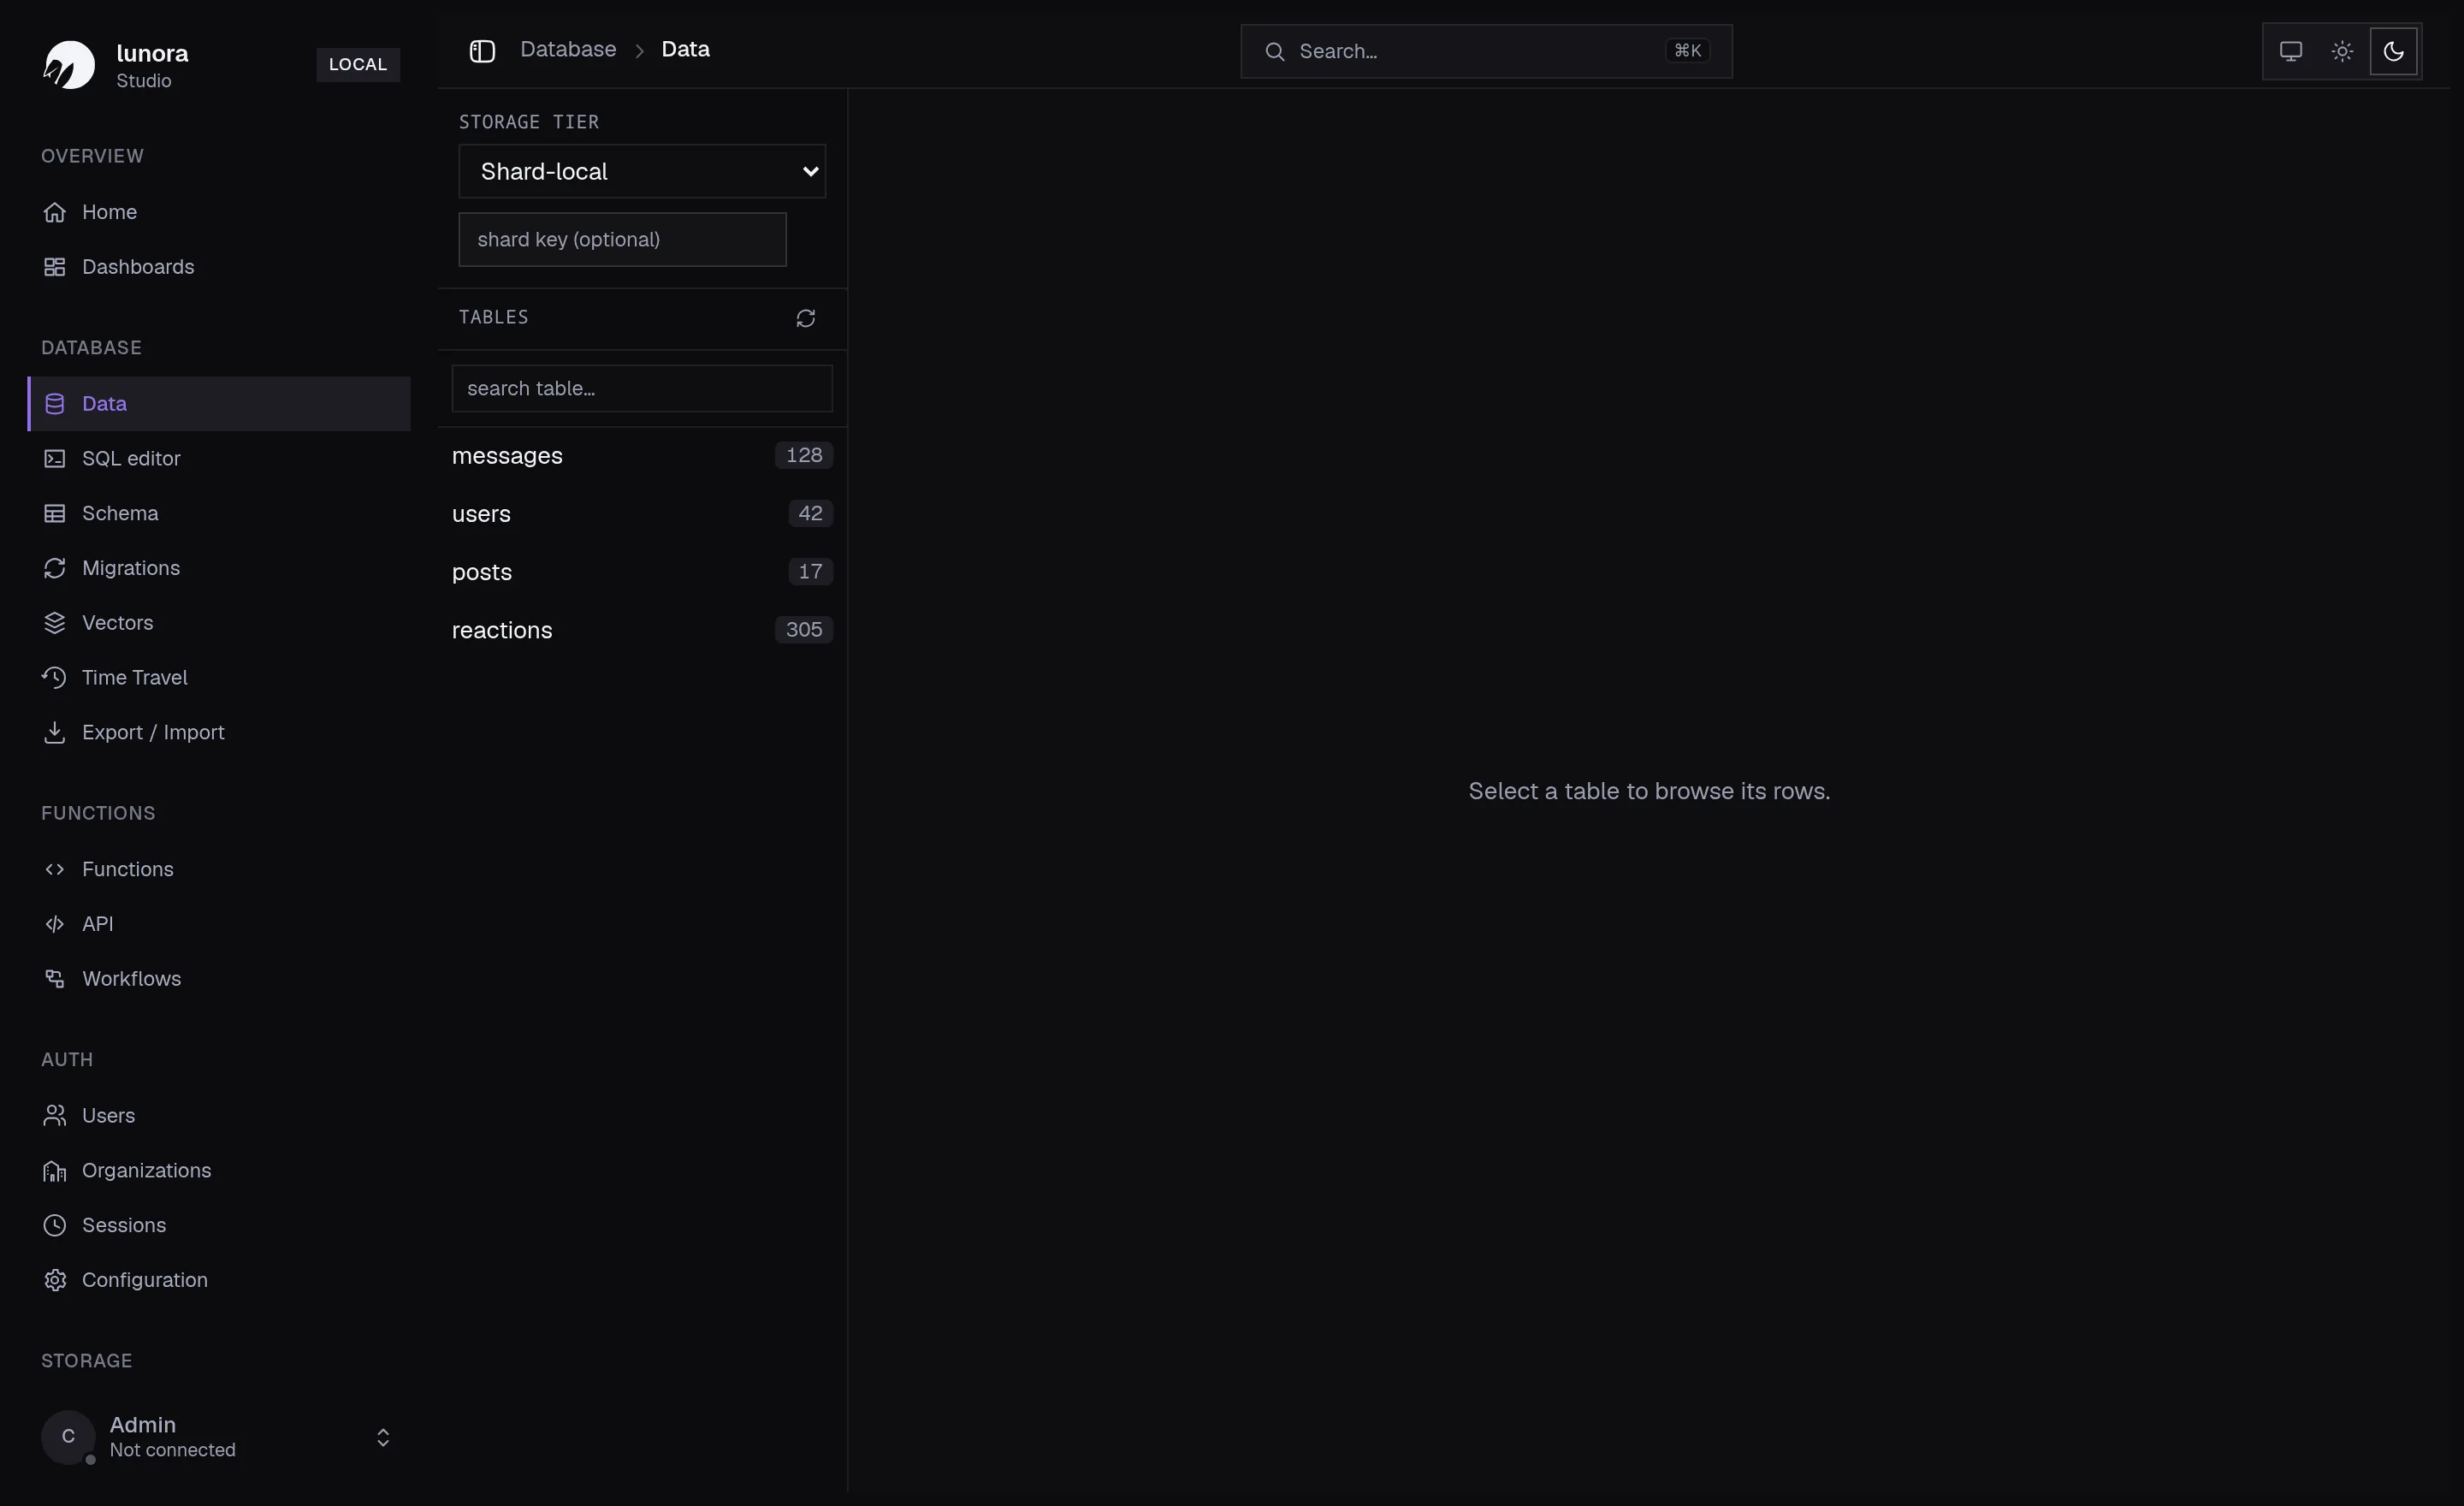
Task: Open Vectors section
Action: coord(219,623)
